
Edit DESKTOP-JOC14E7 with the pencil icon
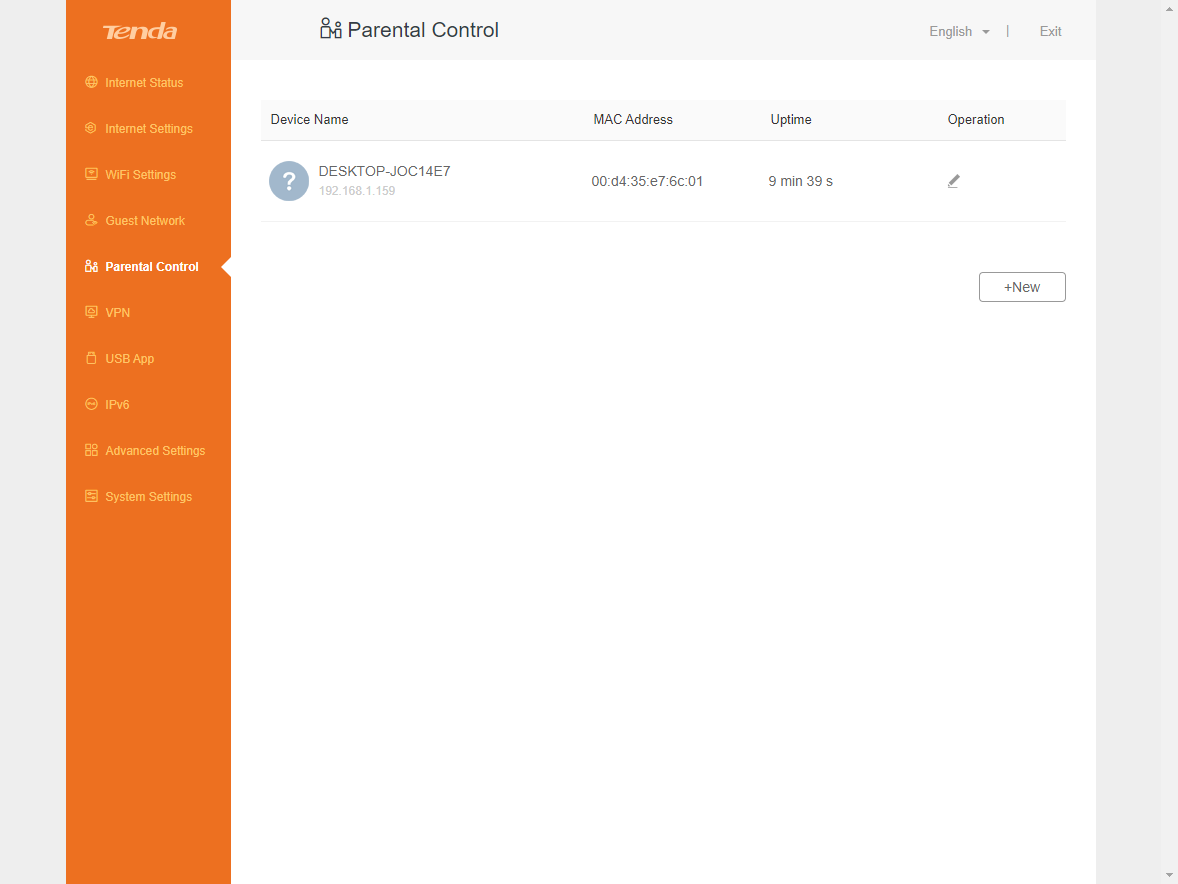(953, 181)
